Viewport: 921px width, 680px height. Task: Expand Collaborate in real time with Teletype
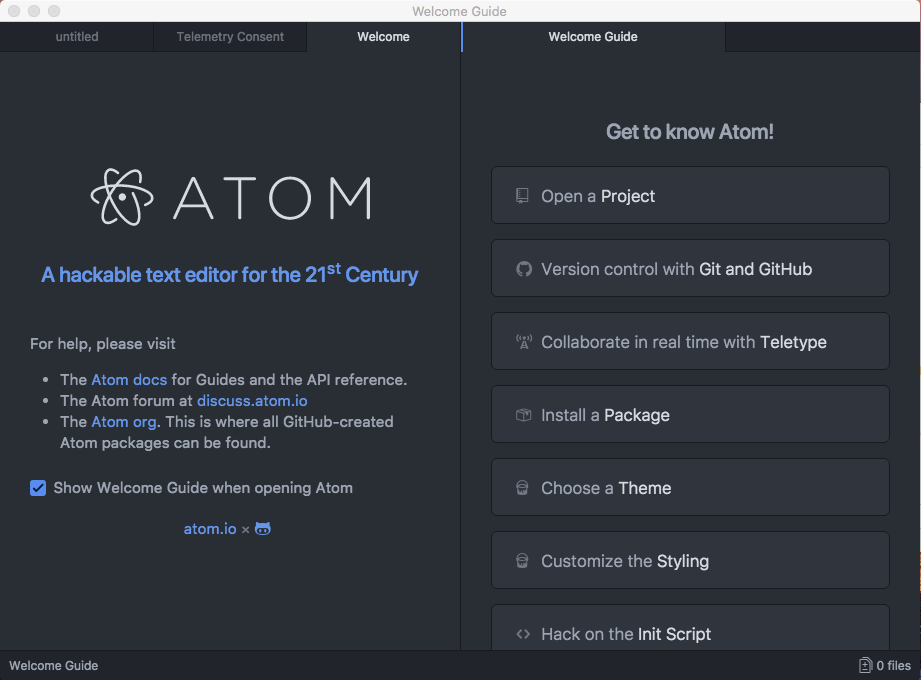[x=690, y=342]
